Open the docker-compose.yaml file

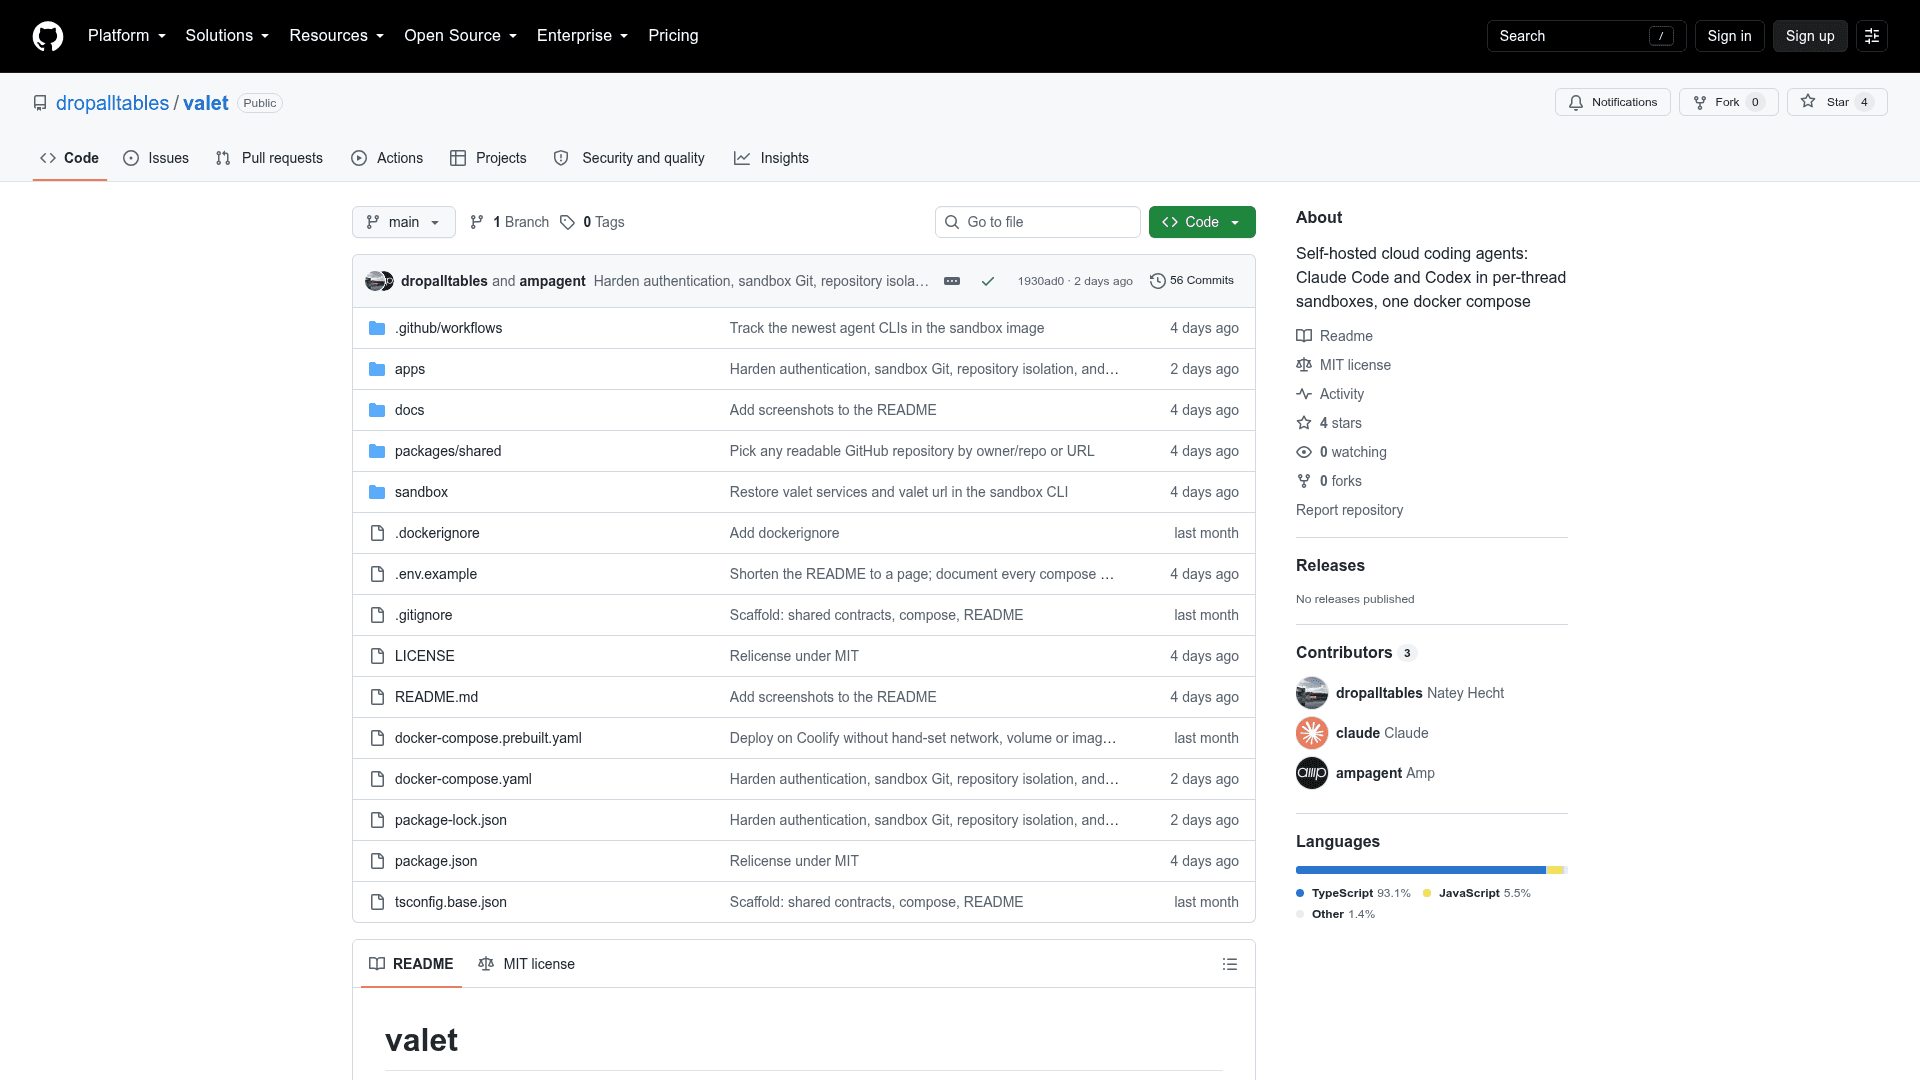pos(463,779)
